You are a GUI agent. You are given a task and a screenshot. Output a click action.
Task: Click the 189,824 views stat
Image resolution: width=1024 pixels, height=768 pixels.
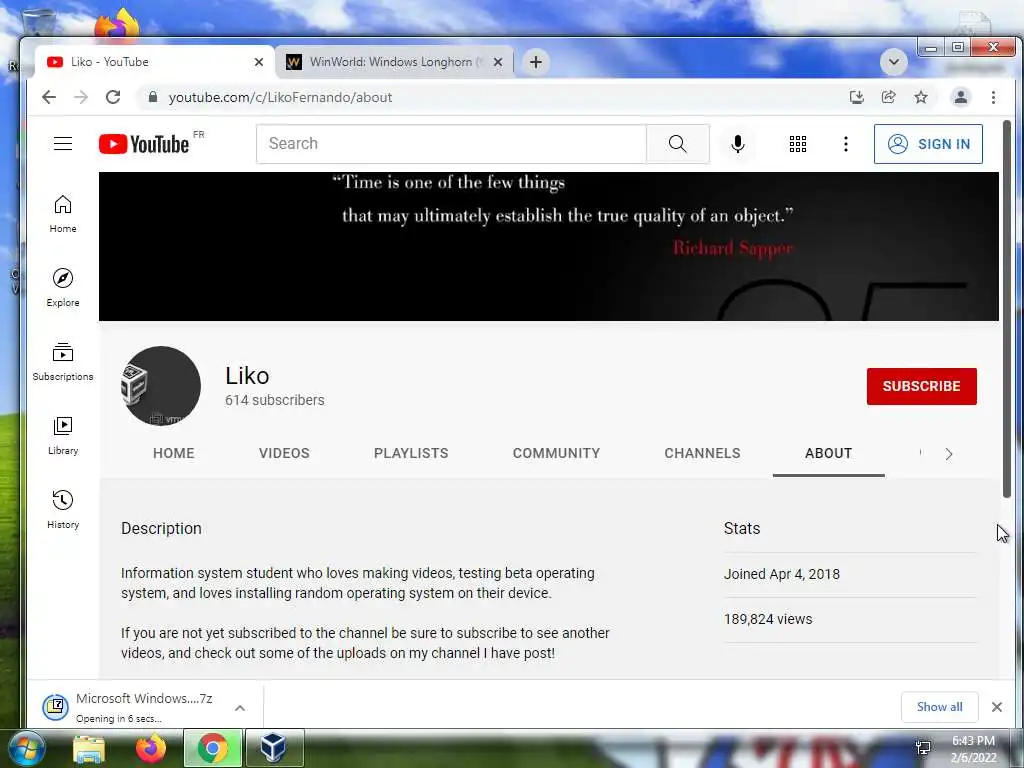click(768, 619)
